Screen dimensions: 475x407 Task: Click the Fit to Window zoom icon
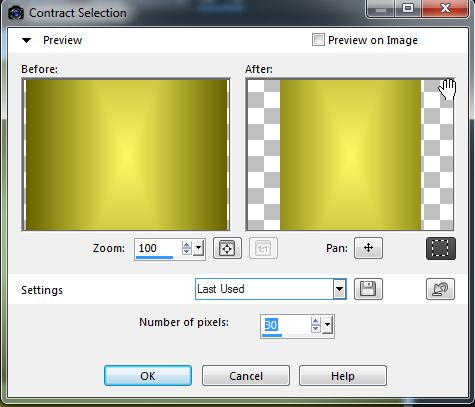tap(227, 248)
